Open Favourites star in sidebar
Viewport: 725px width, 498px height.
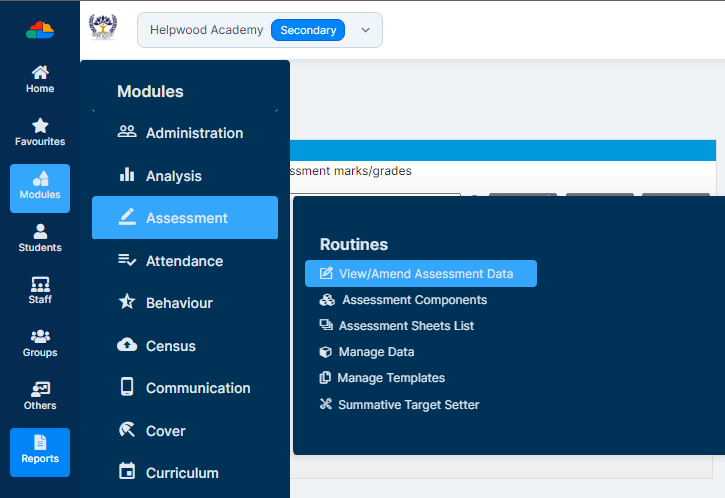coord(40,132)
